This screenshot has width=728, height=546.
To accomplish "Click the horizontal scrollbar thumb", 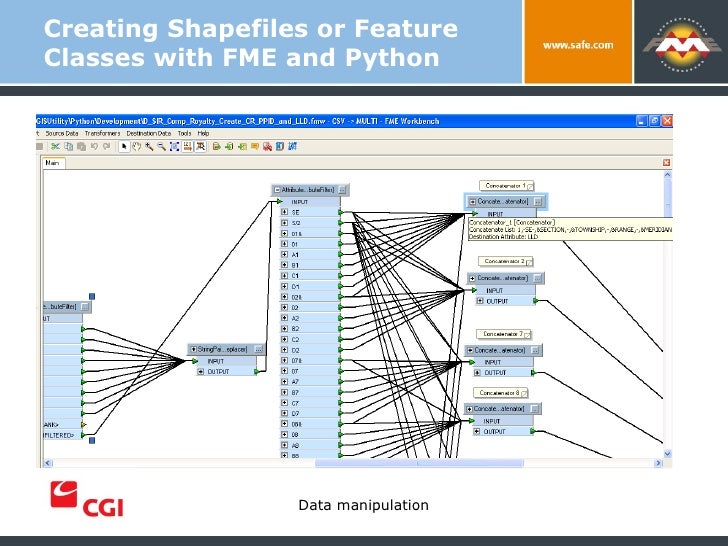I will point(419,463).
